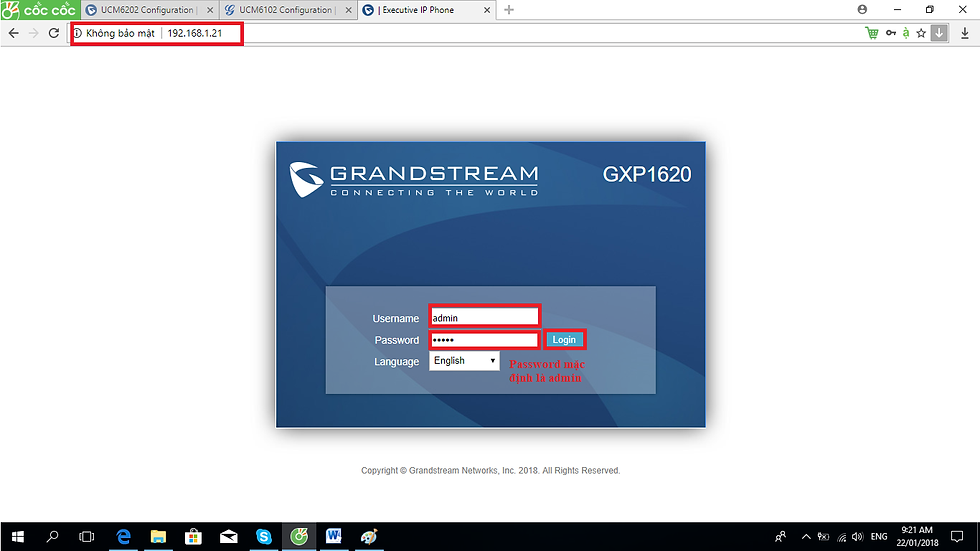The height and width of the screenshot is (551, 980).
Task: Close the Executive IP Phone tab
Action: [487, 10]
